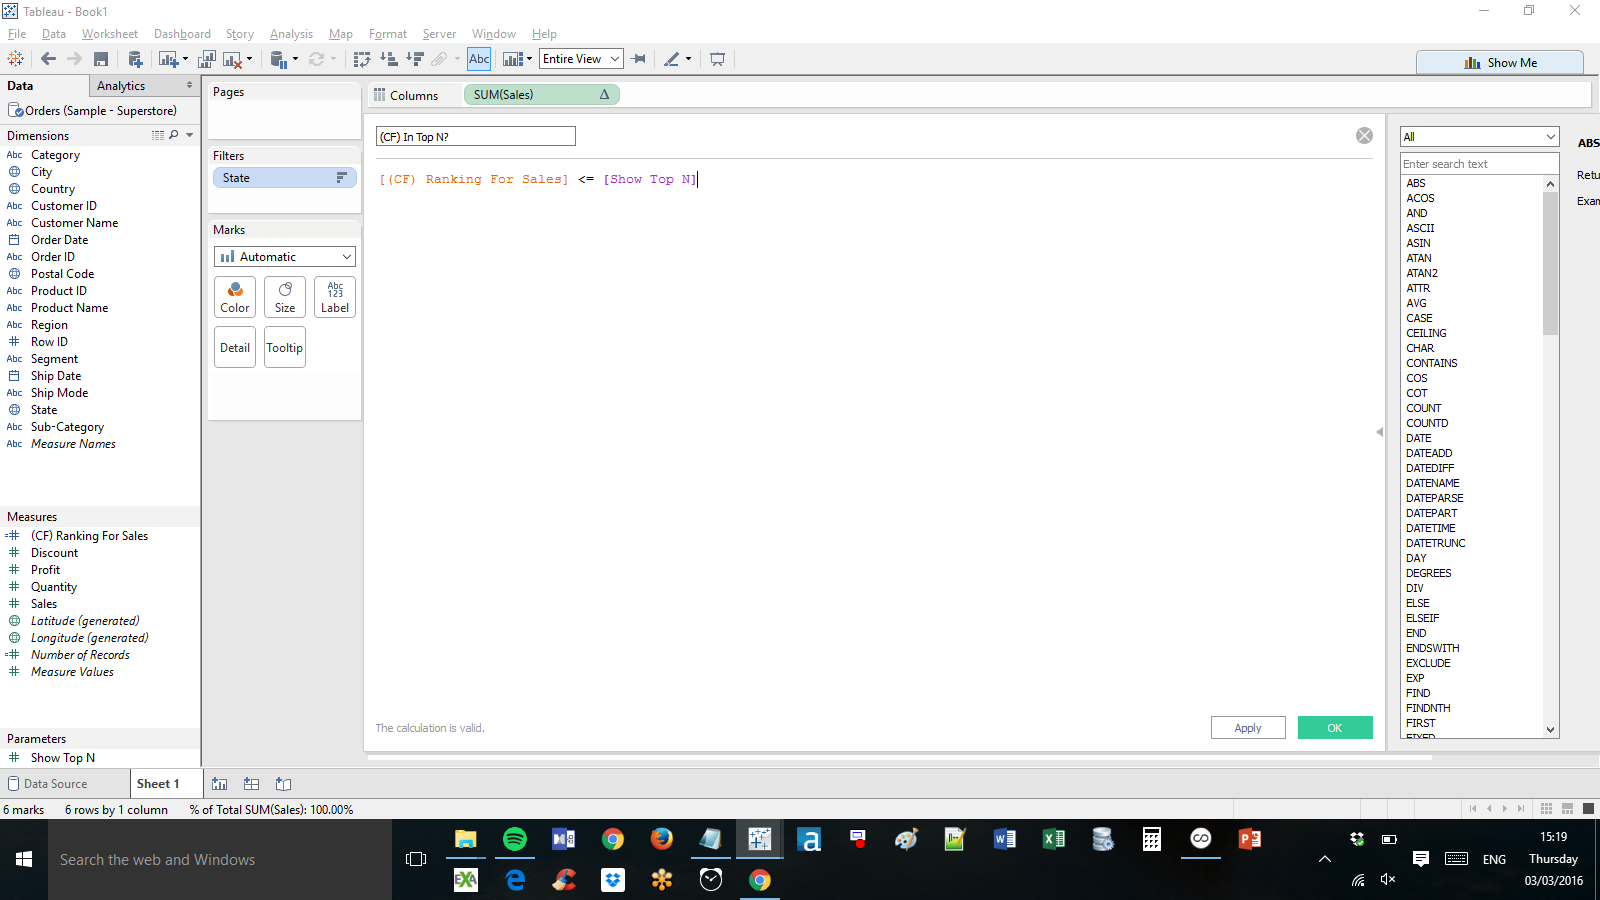Click the Color card in Marks
The width and height of the screenshot is (1600, 900).
point(235,297)
